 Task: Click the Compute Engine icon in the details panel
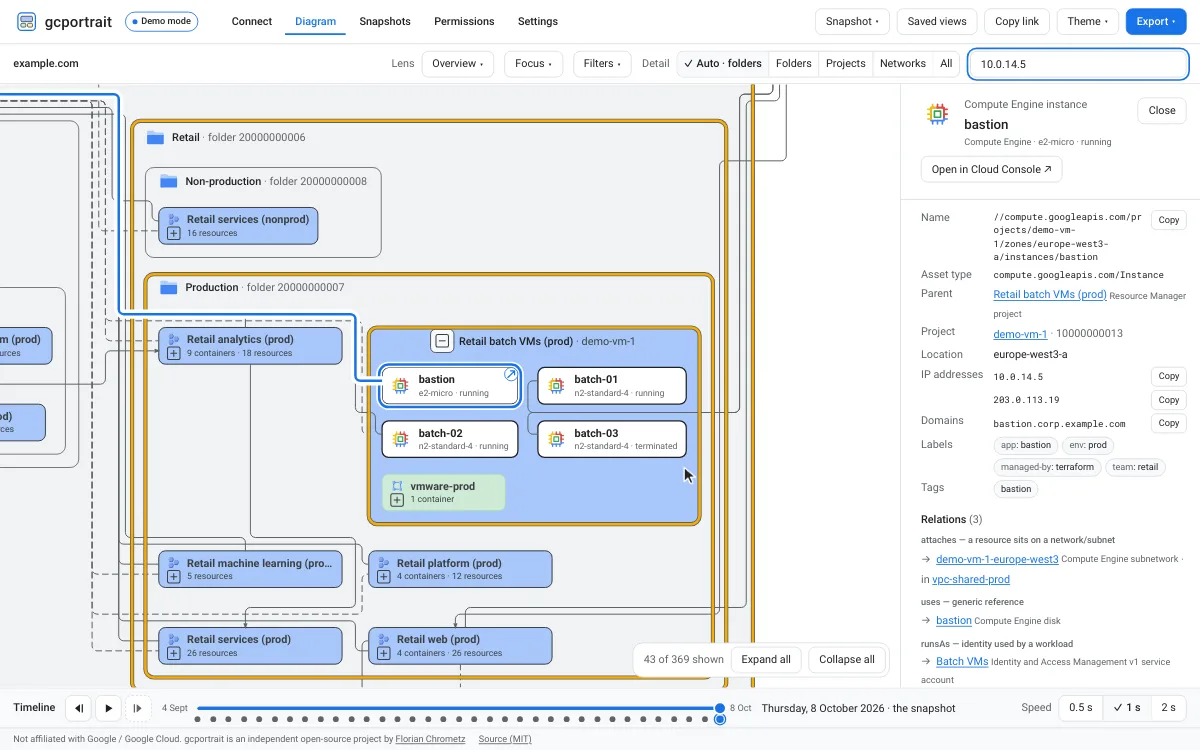[937, 113]
